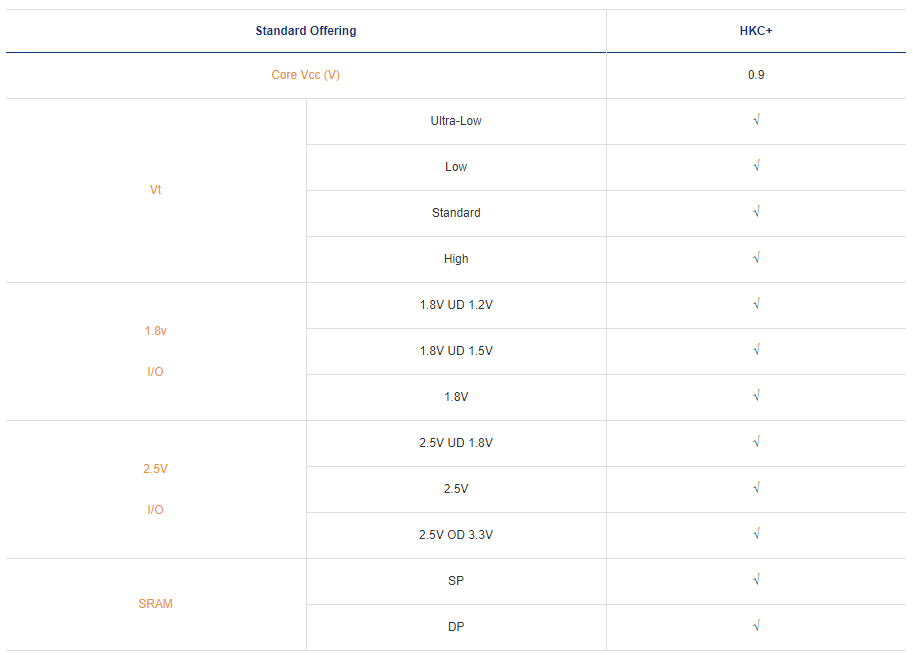
Task: Click the check mark for DP SRAM
Action: point(756,627)
